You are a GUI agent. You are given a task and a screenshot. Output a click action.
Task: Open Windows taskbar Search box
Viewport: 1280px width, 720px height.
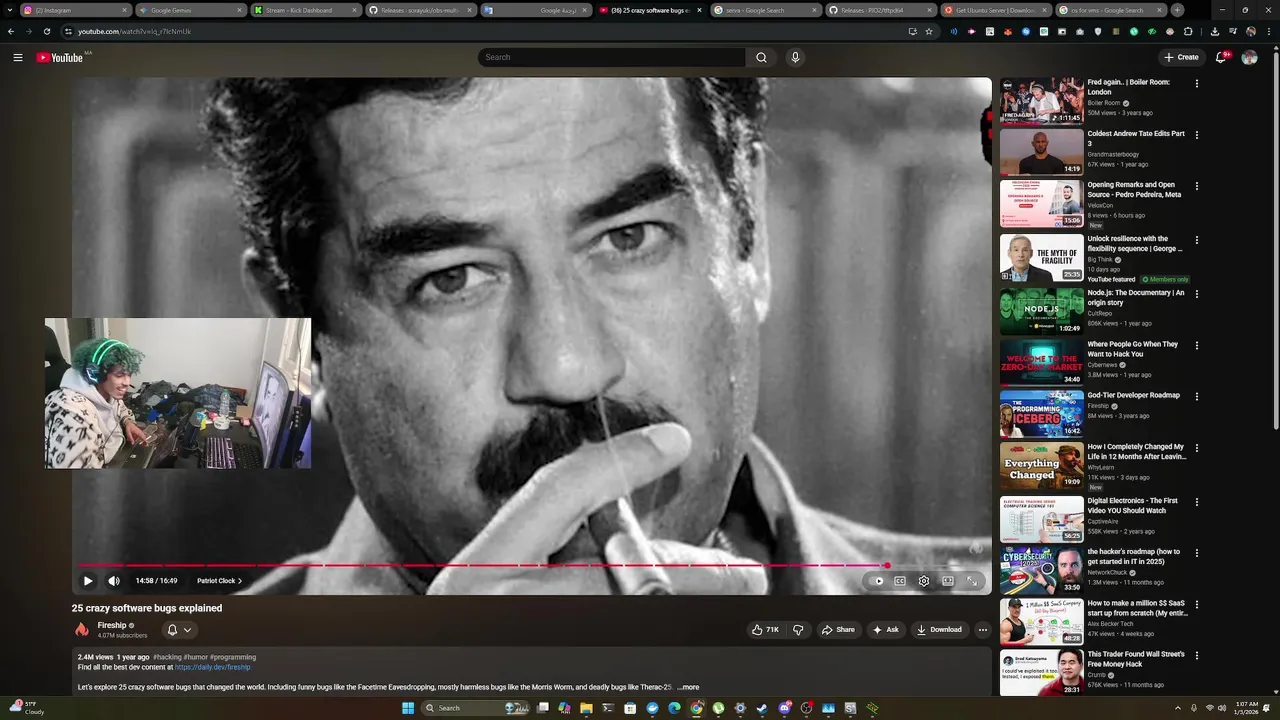474,708
